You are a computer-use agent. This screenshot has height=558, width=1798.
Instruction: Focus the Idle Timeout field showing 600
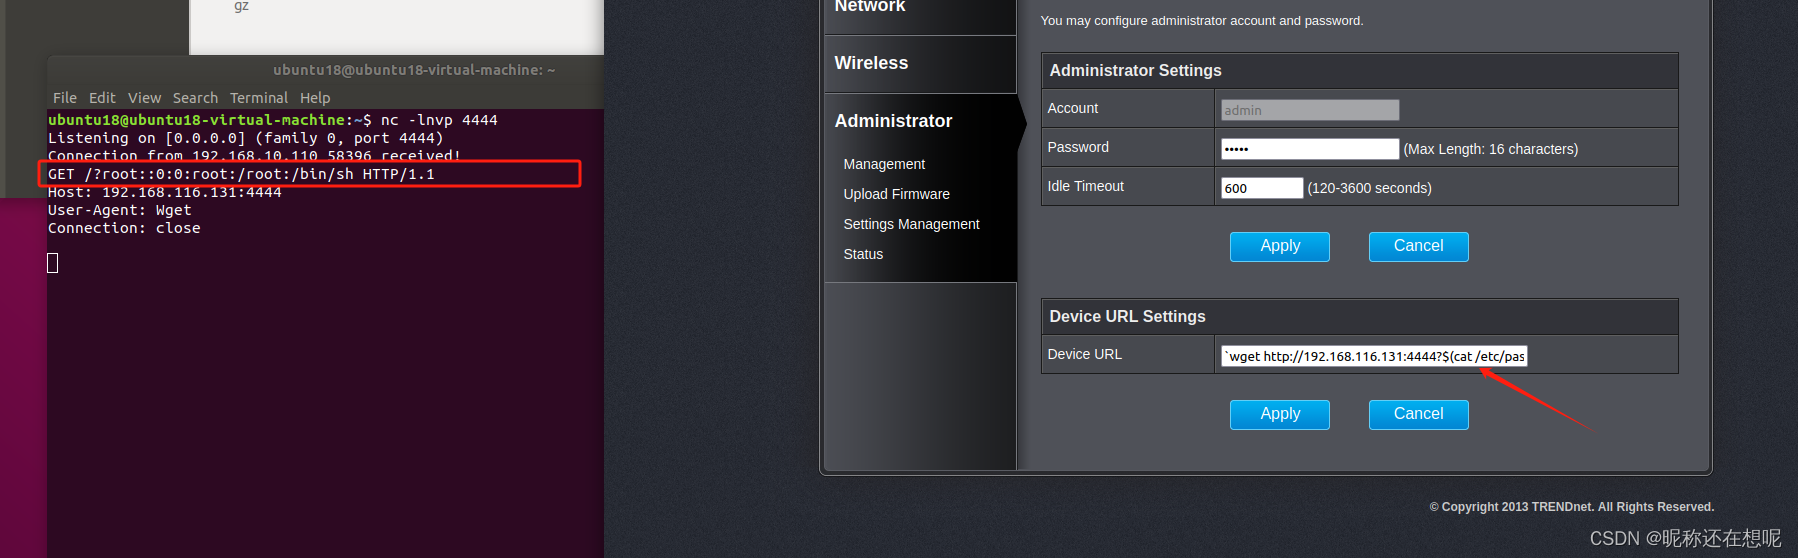(x=1261, y=188)
